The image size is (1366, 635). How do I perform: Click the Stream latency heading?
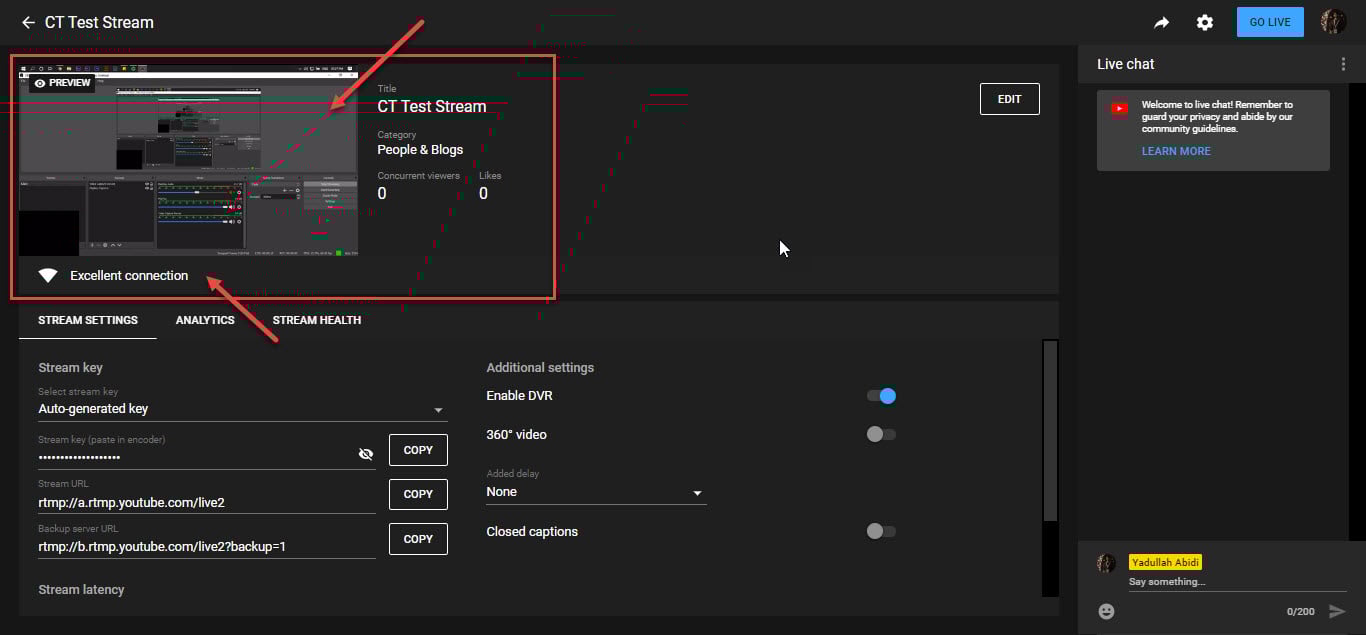pos(81,590)
